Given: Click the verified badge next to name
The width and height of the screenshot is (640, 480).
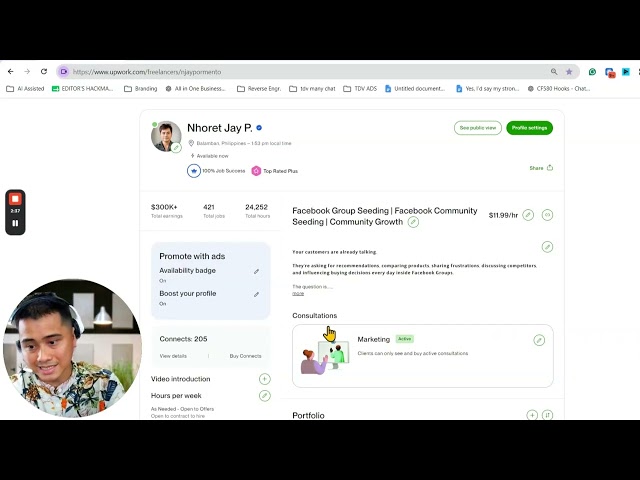Looking at the screenshot, I should click(259, 128).
